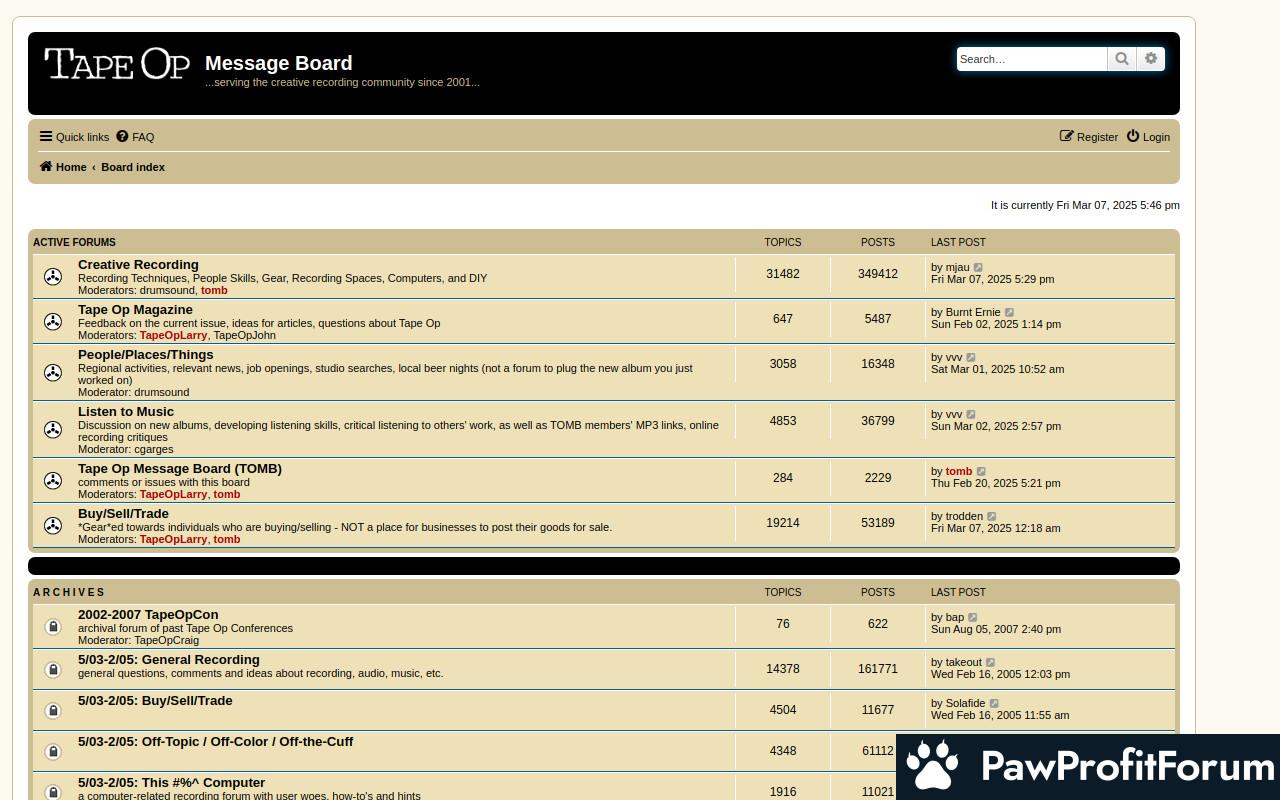Open moderator drumsound under Creative Recording
This screenshot has height=800, width=1280.
[x=167, y=291]
